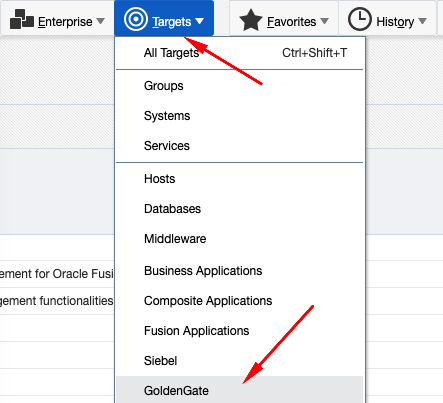Click the History clock icon
443x403 pixels.
[x=360, y=19]
